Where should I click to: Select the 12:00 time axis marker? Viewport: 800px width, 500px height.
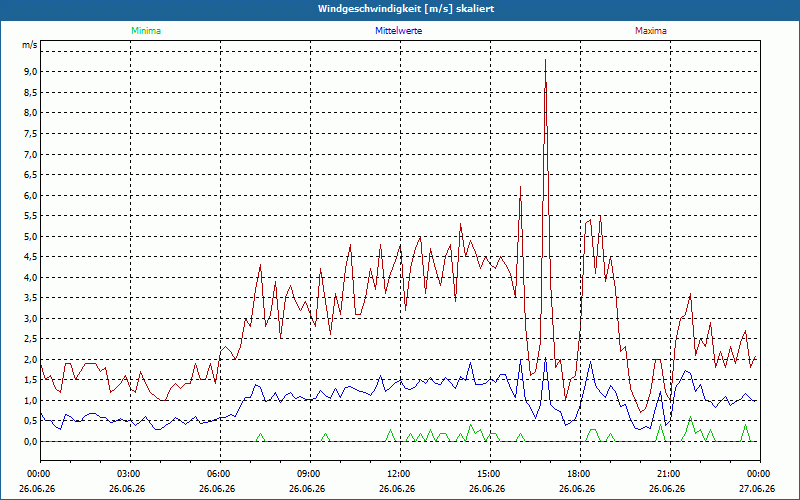400,474
